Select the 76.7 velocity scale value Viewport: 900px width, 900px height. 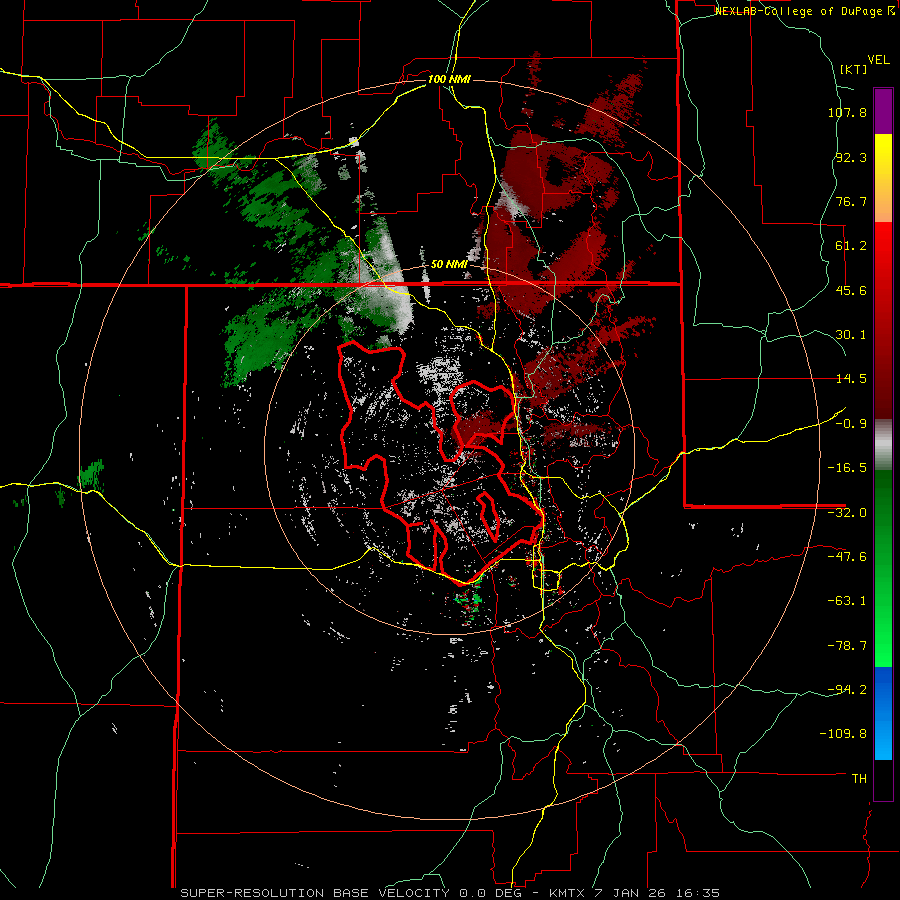(851, 201)
